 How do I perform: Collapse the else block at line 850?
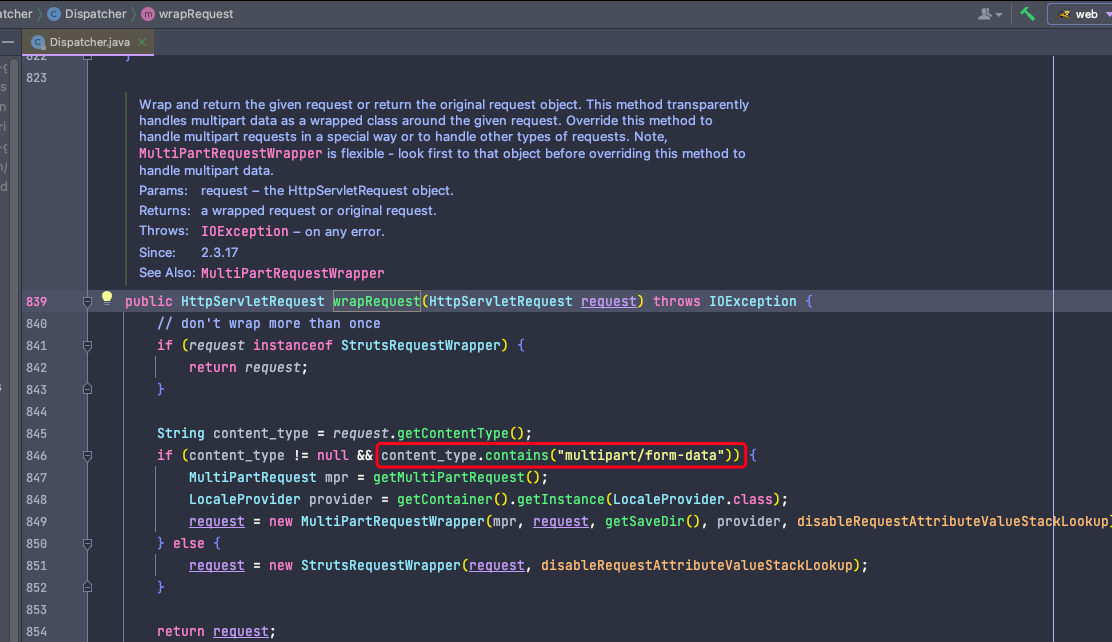point(88,543)
